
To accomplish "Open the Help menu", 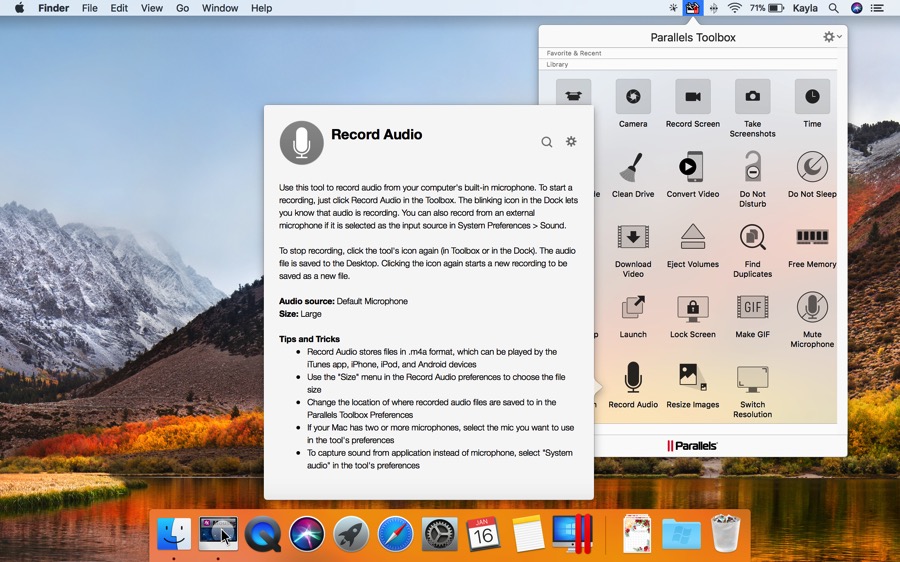I will tap(261, 8).
